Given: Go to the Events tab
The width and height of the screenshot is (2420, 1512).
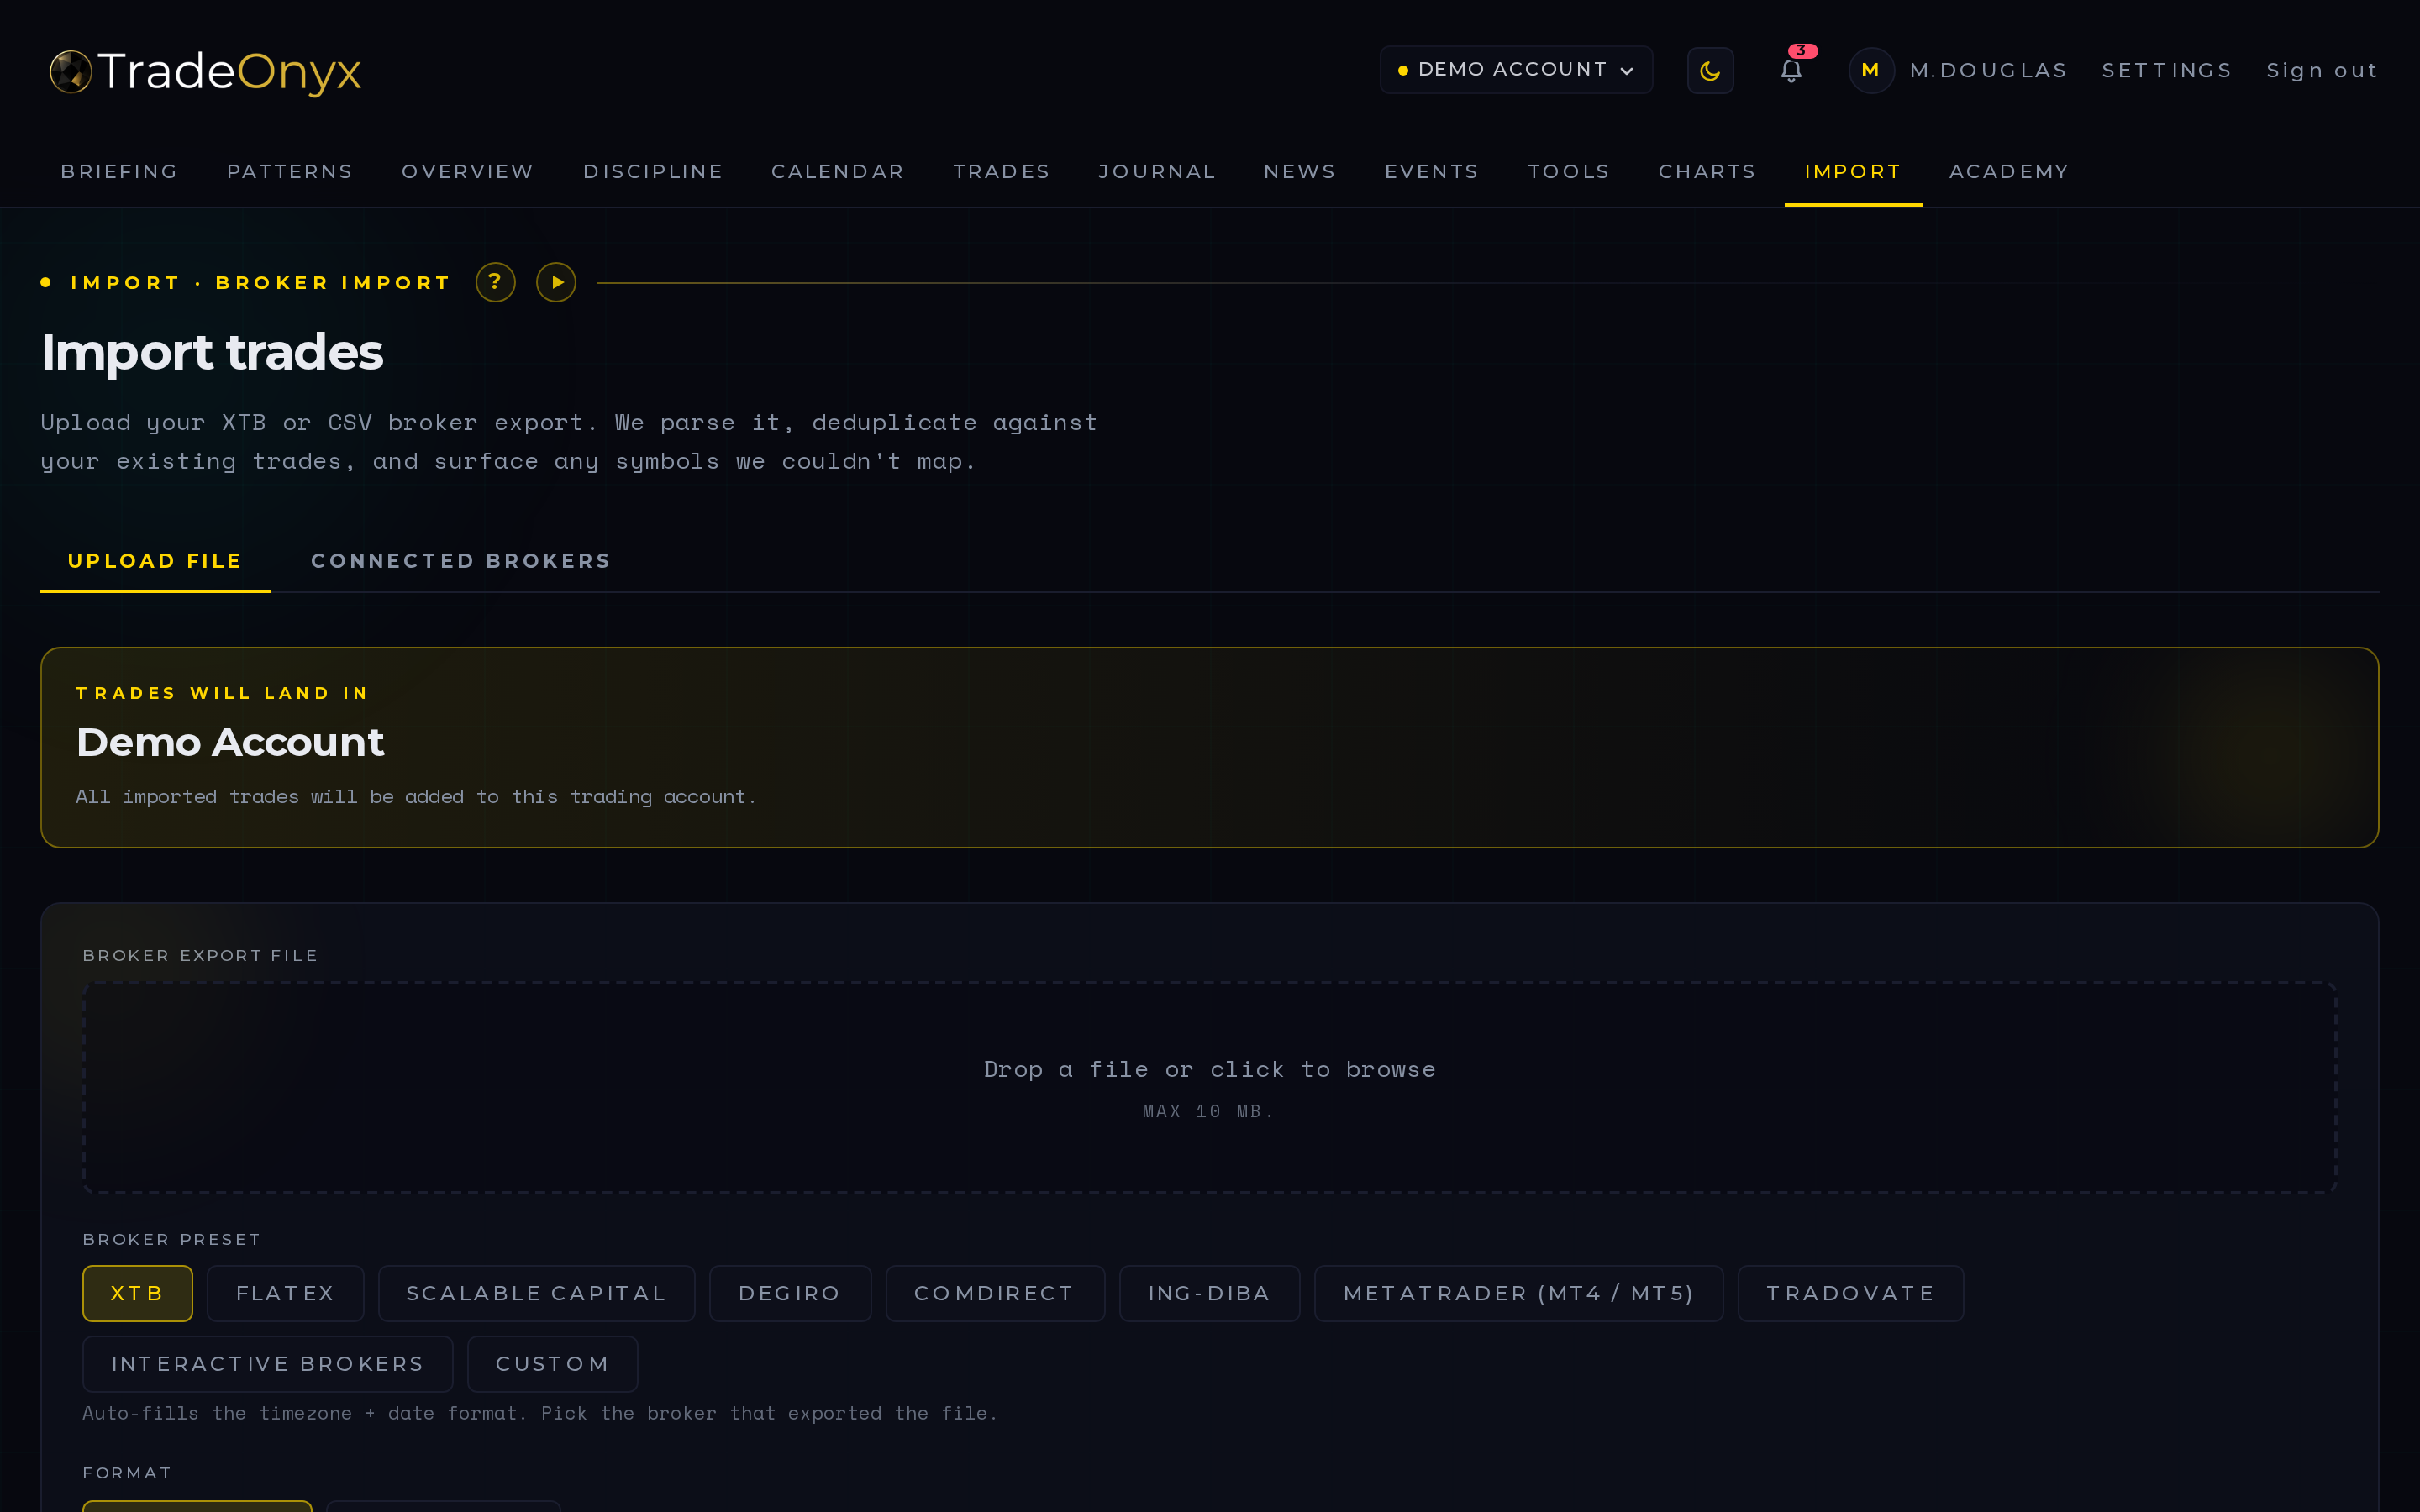Looking at the screenshot, I should pos(1431,172).
